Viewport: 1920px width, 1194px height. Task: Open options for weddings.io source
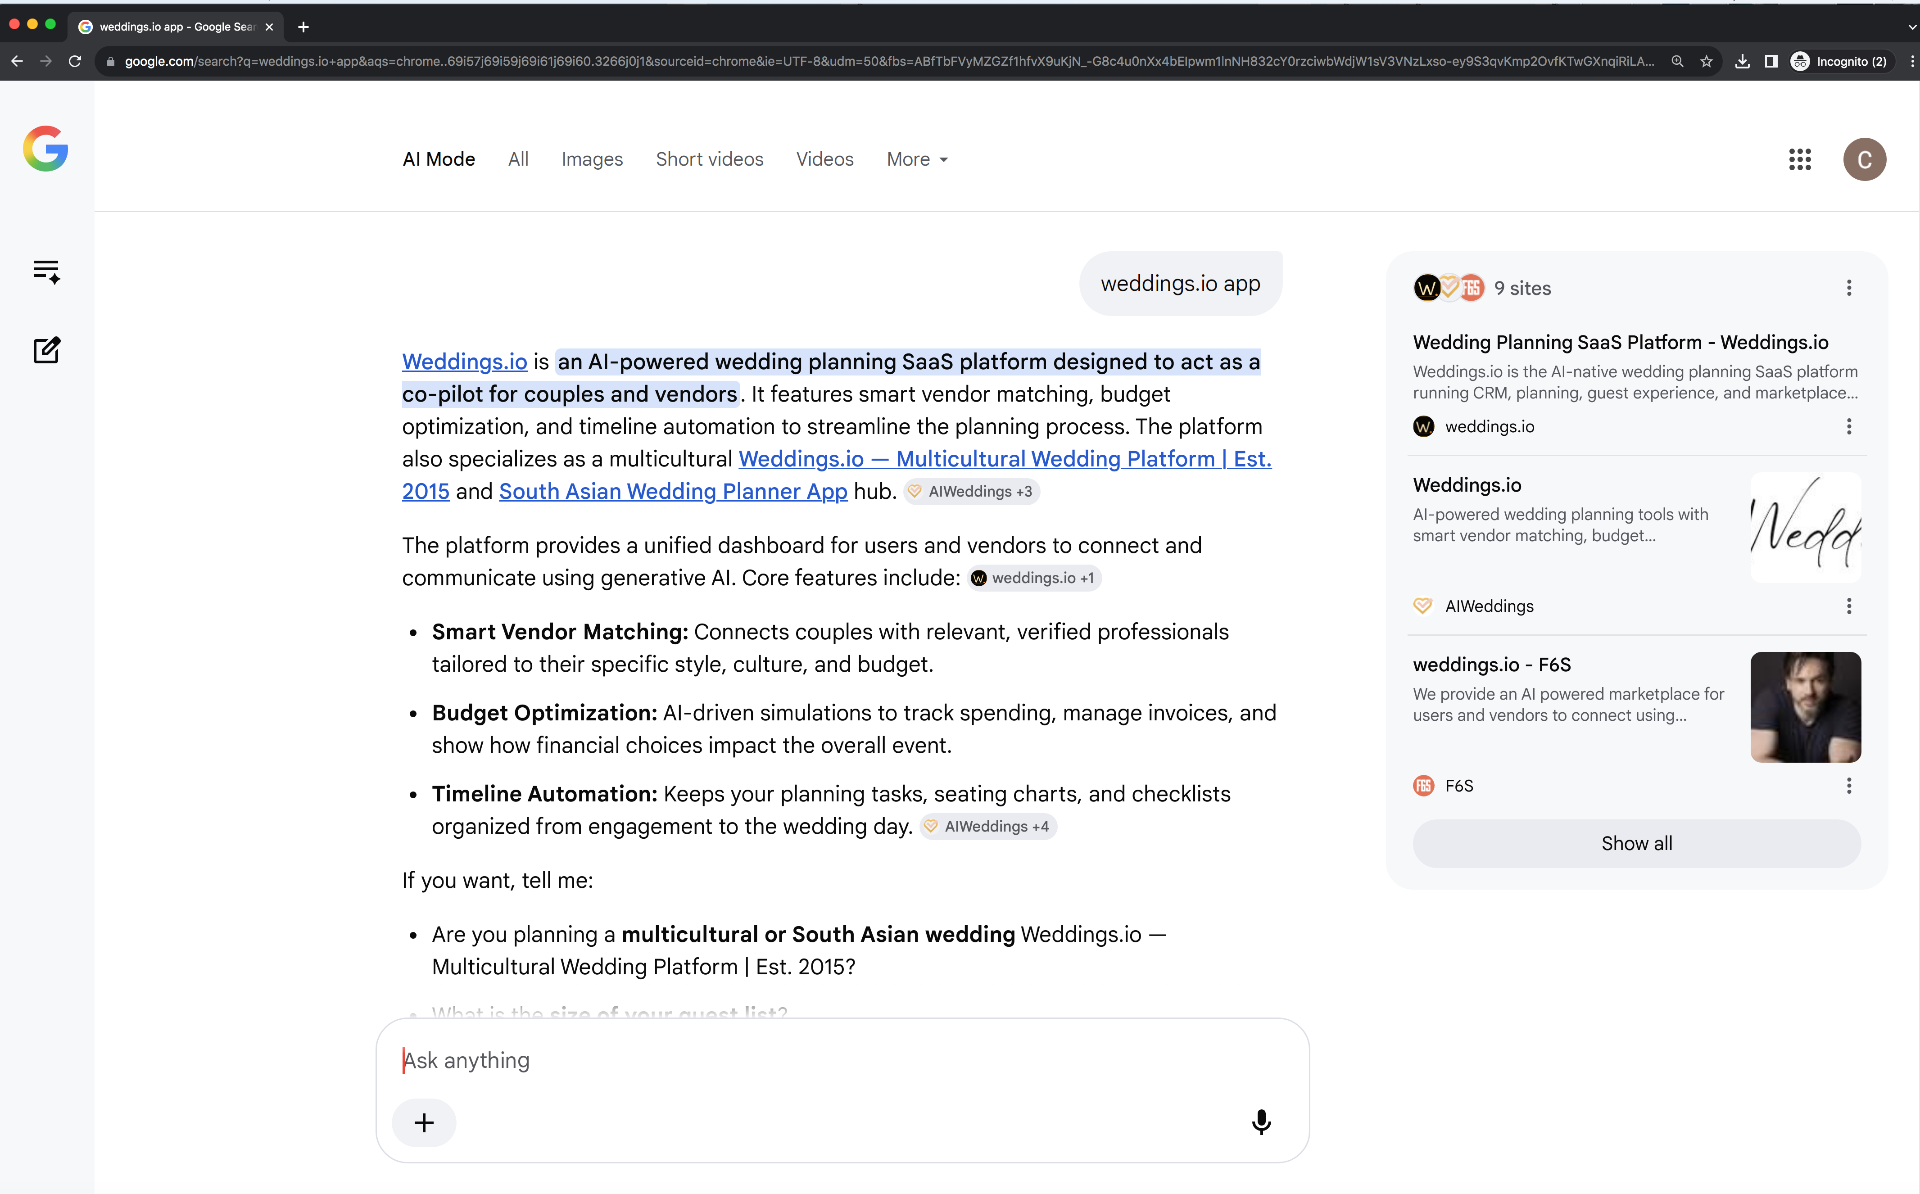[1849, 426]
